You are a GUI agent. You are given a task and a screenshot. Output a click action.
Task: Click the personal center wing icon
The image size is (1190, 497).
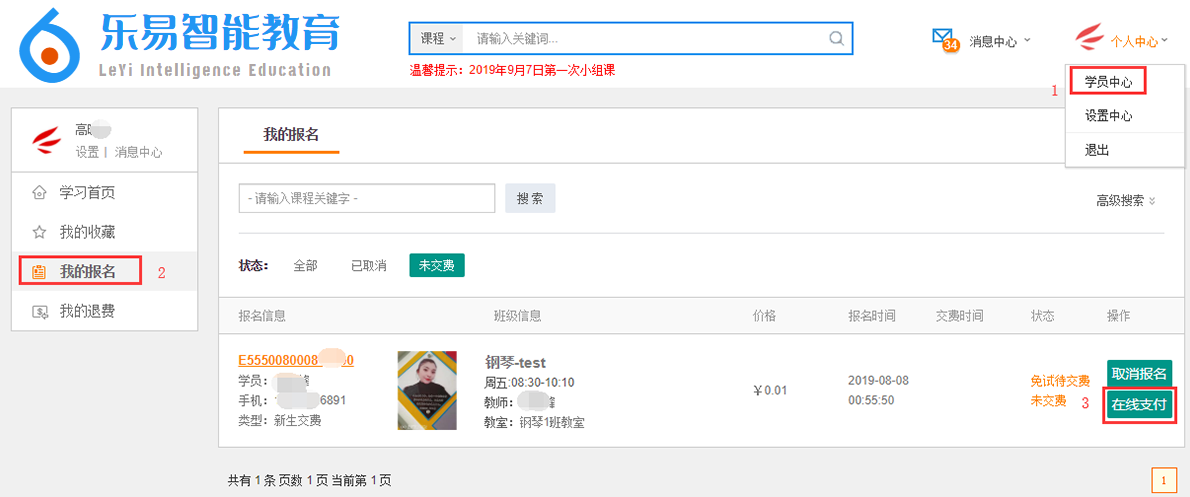[1089, 40]
